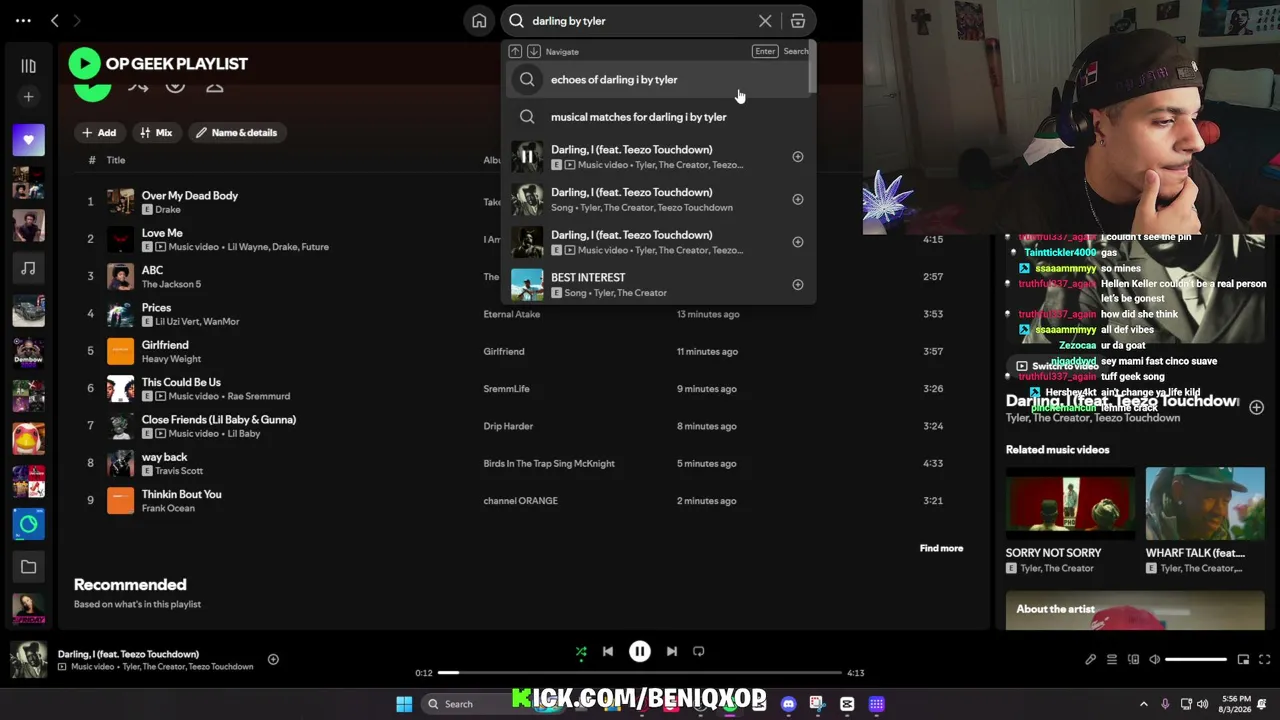1280x720 pixels.
Task: Click the Add button under the playlist header
Action: (99, 132)
